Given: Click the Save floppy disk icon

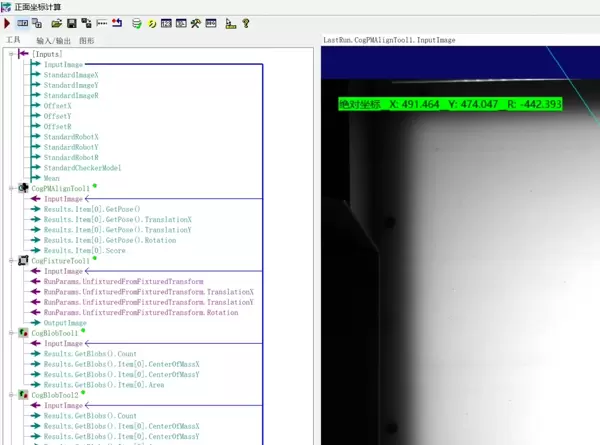Looking at the screenshot, I should tap(72, 23).
